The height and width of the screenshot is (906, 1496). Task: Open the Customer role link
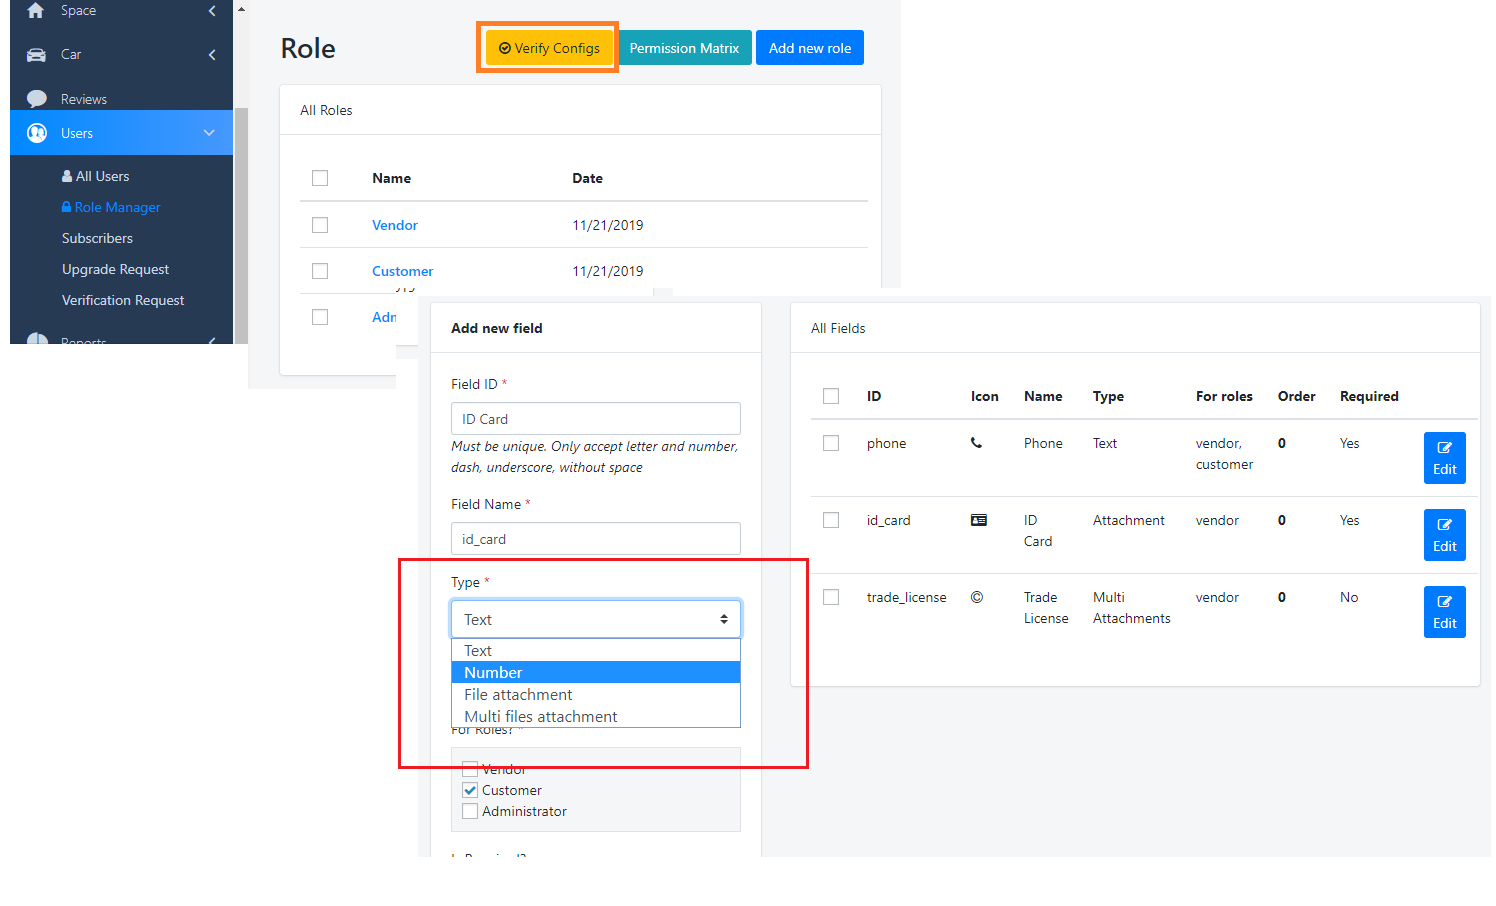402,271
